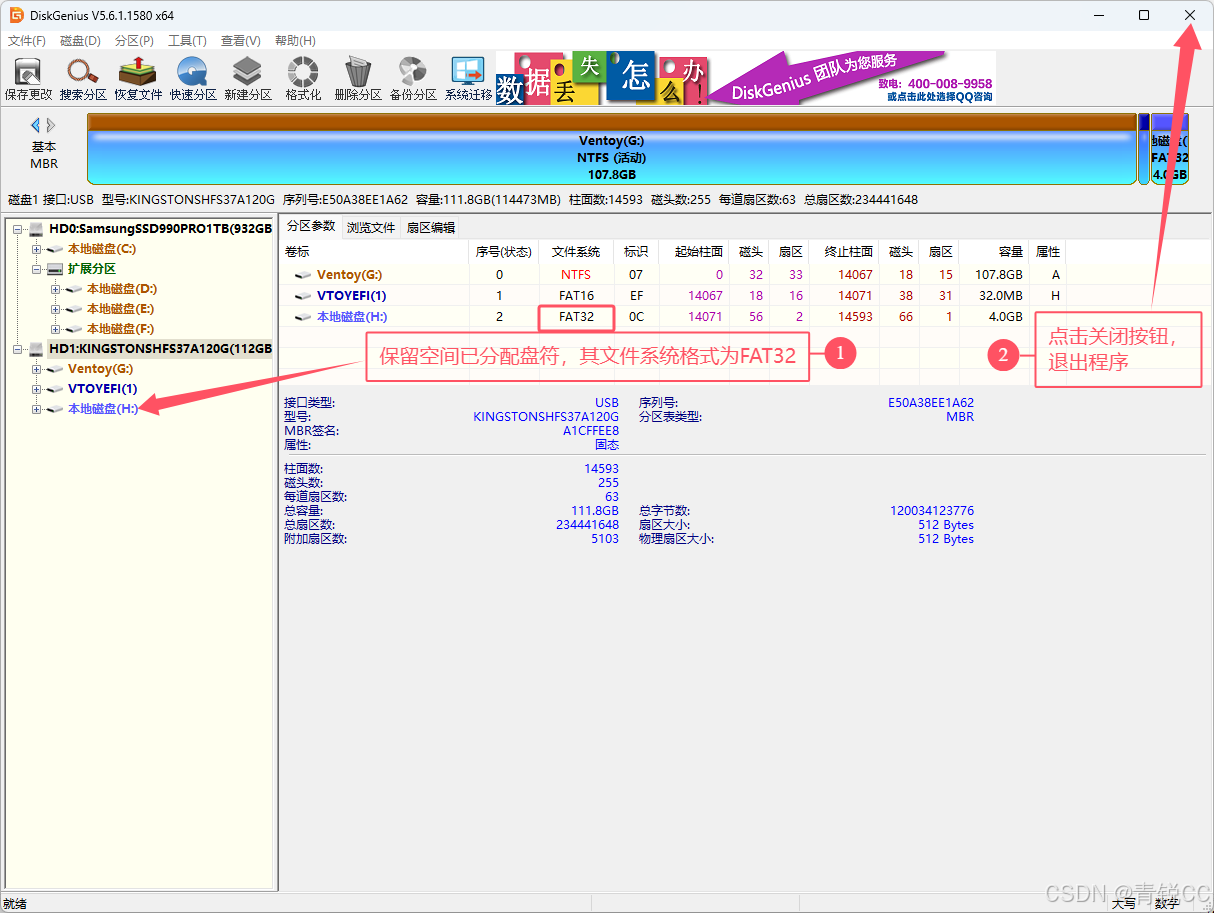Click the 属性 column header

click(1048, 252)
